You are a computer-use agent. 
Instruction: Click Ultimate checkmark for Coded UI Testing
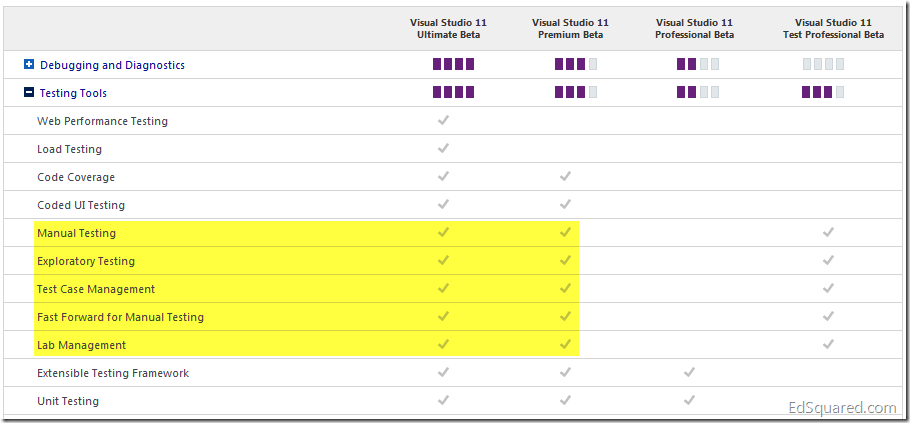point(443,204)
